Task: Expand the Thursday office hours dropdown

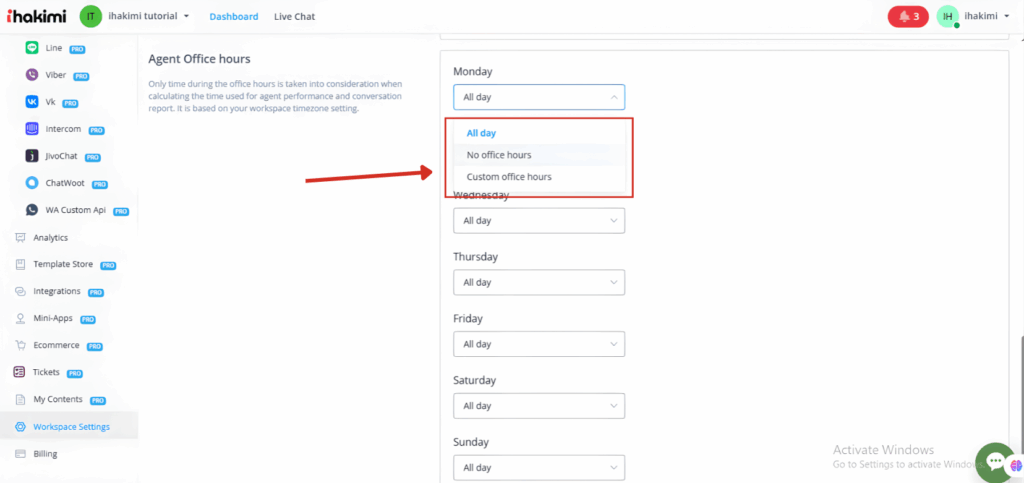Action: tap(538, 283)
